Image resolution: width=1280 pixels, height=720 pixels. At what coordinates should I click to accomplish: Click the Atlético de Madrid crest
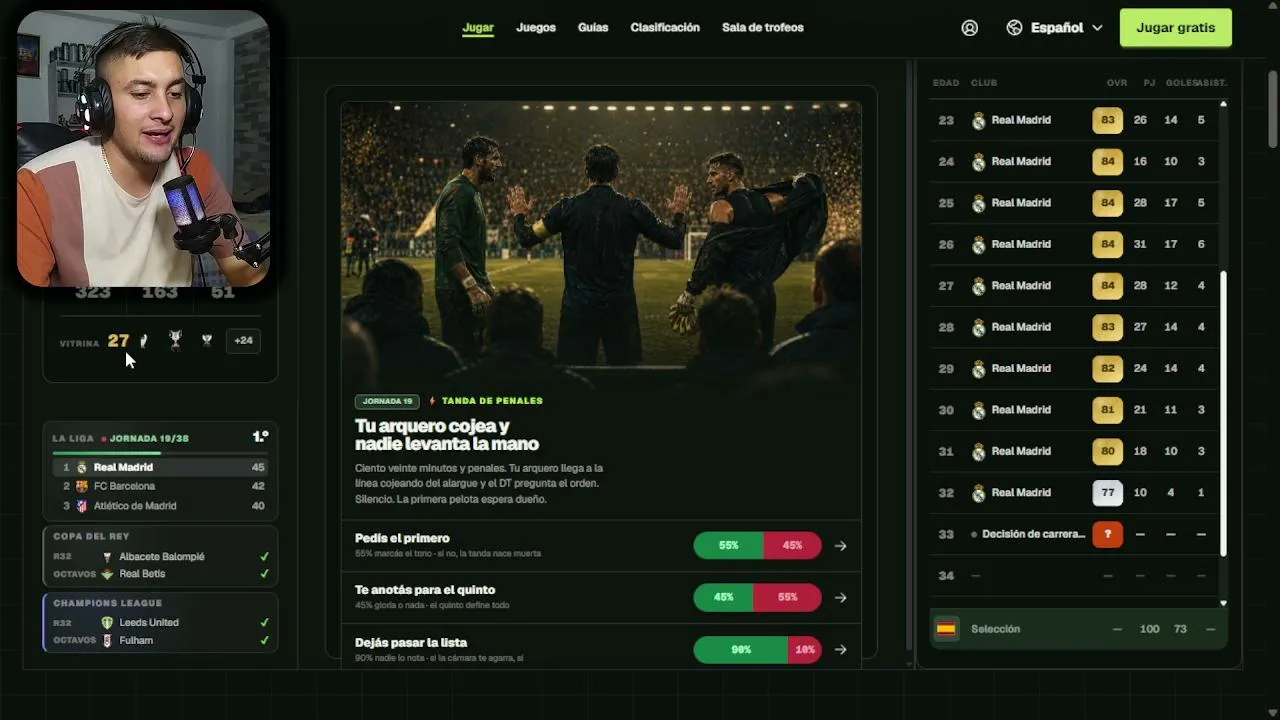tap(82, 506)
